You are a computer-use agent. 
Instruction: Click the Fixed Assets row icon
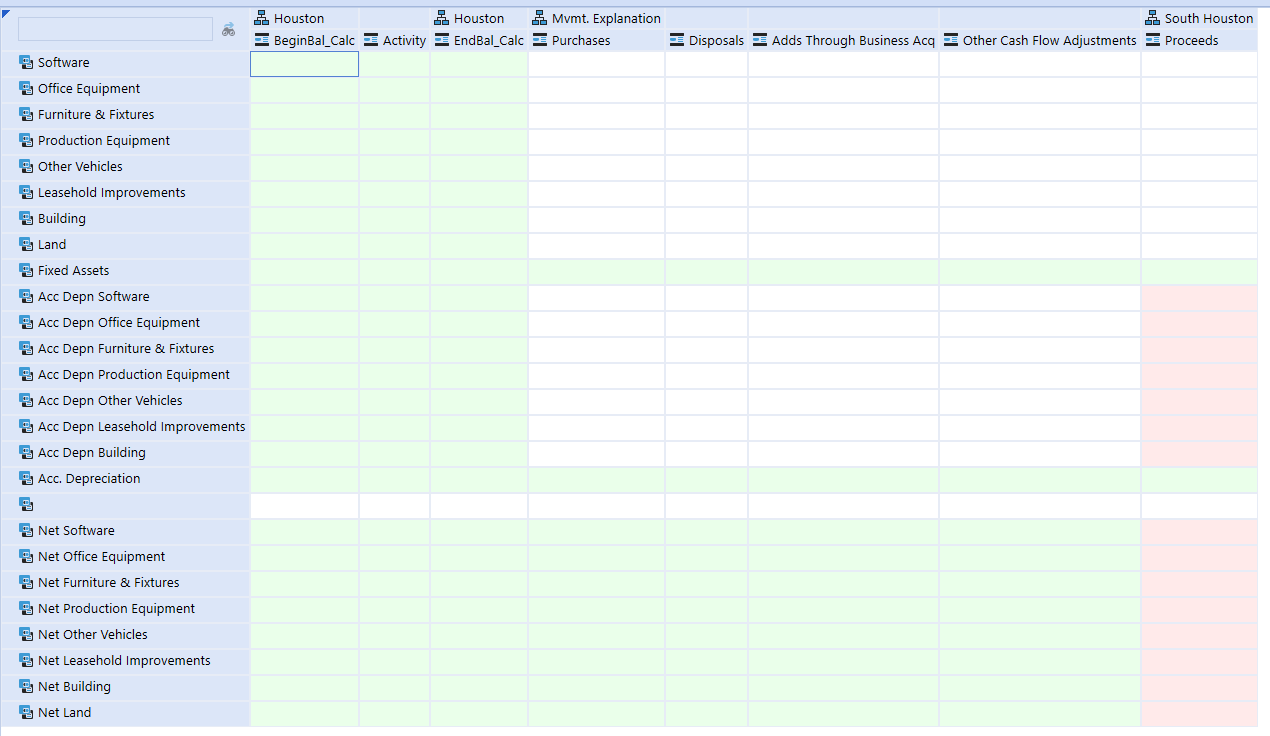tap(26, 271)
